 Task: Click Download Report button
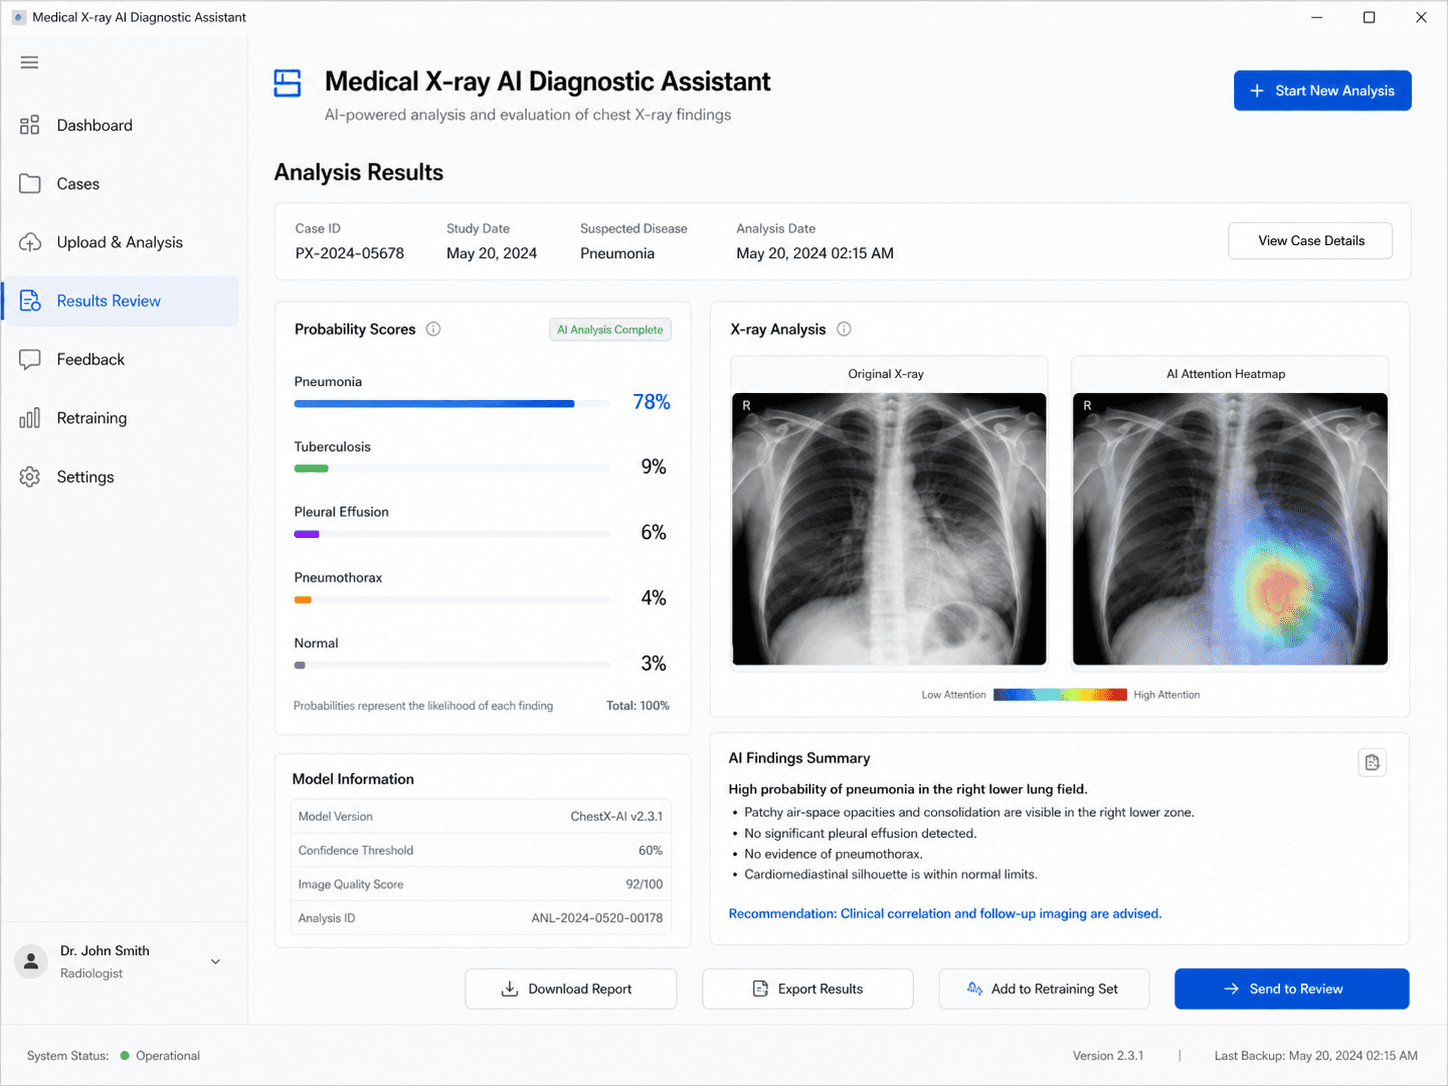point(571,989)
